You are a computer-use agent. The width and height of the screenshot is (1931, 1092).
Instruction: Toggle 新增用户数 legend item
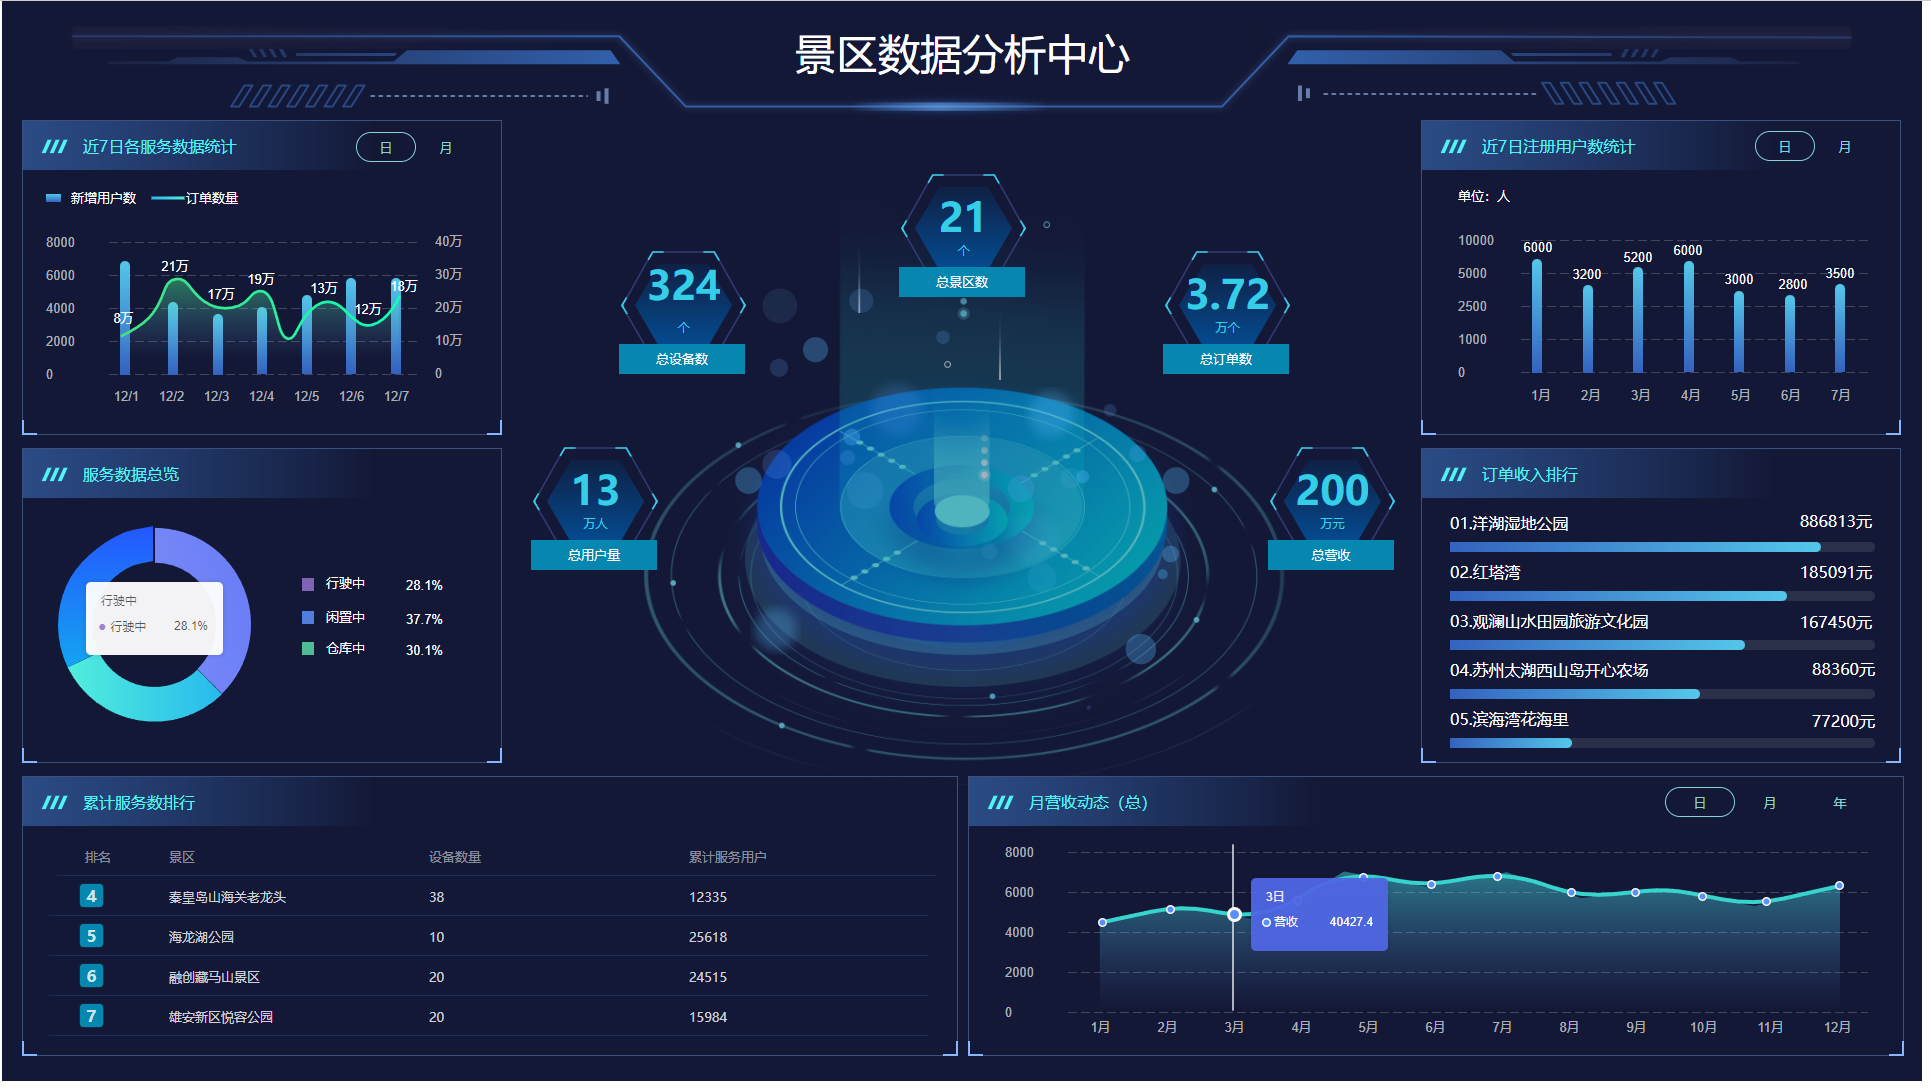point(91,198)
